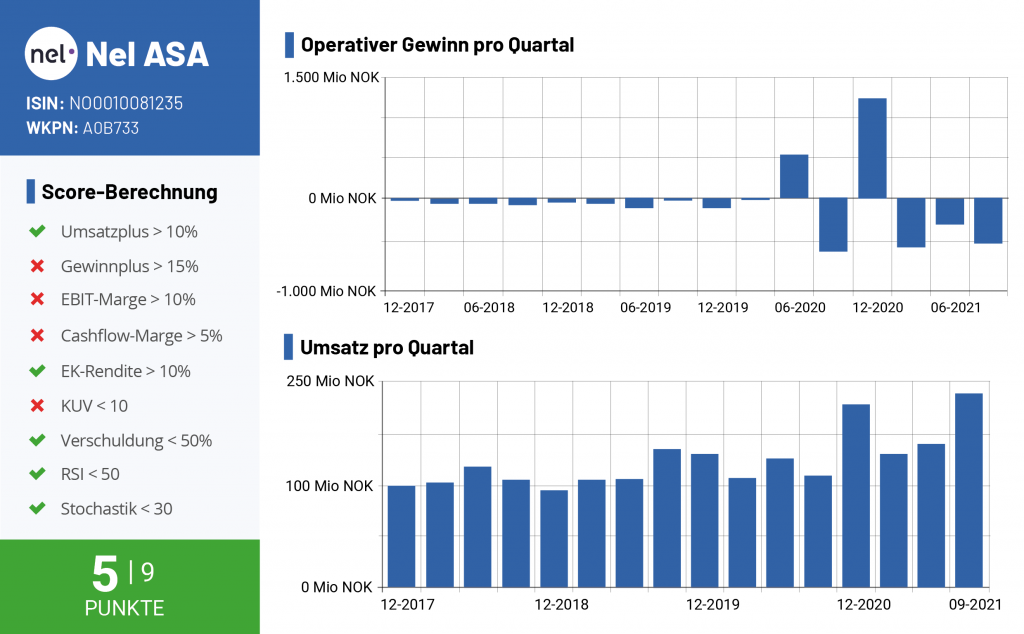Select the 'EBIT-Marge > 10%' criterion text
The height and width of the screenshot is (634, 1024).
128,300
